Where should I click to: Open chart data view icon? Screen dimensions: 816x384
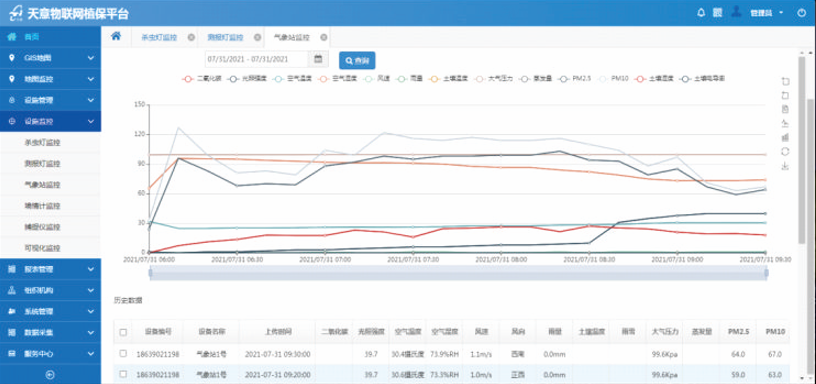(786, 109)
